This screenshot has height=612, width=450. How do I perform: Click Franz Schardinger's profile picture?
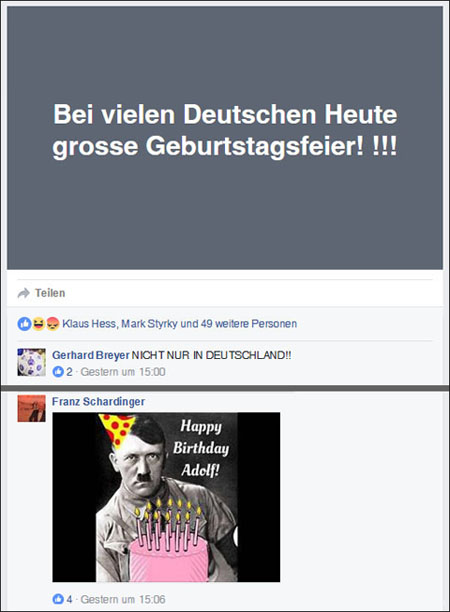(31, 408)
